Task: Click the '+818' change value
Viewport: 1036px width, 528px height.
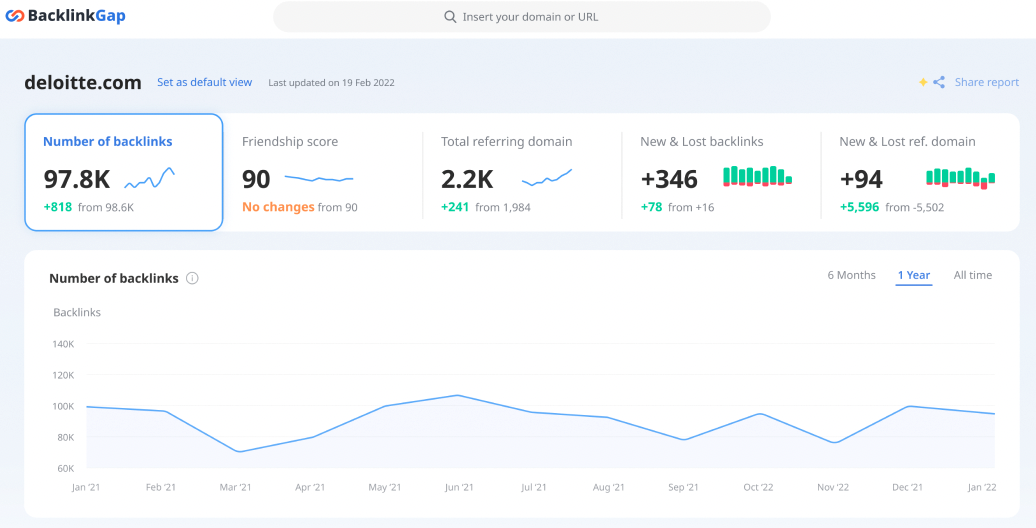Action: (x=57, y=207)
